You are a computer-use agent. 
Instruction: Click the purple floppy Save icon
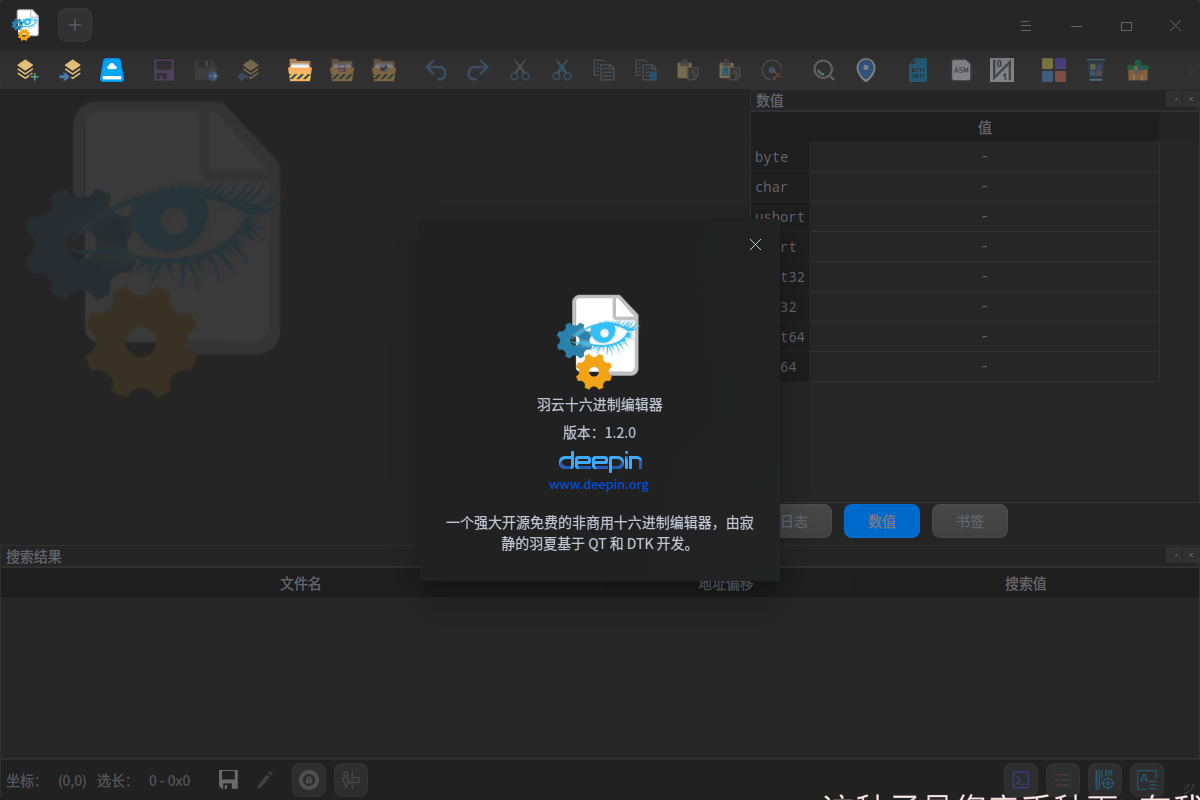[x=164, y=70]
